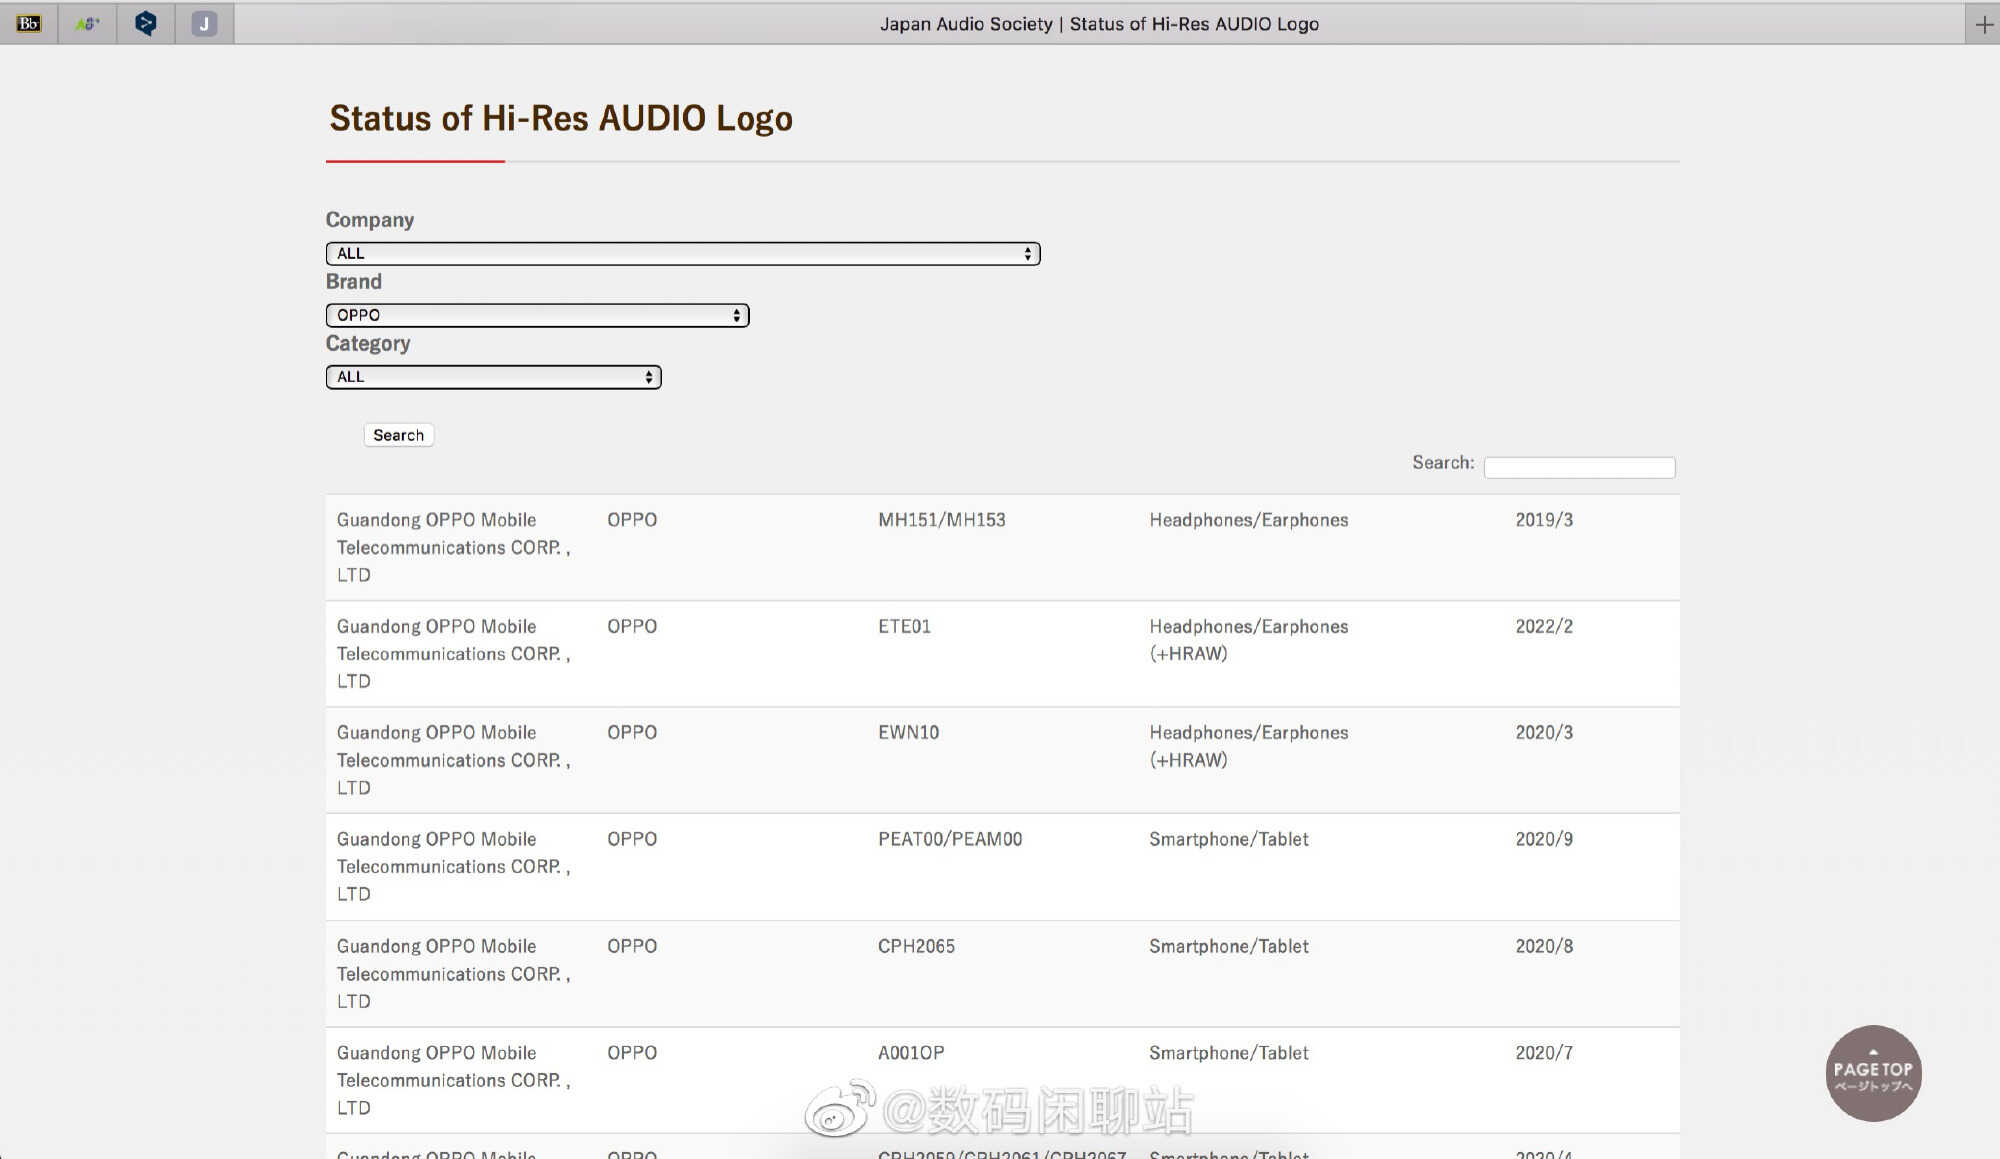Toggle the OPPO brand filter selection
The width and height of the screenshot is (2000, 1159).
[x=538, y=315]
